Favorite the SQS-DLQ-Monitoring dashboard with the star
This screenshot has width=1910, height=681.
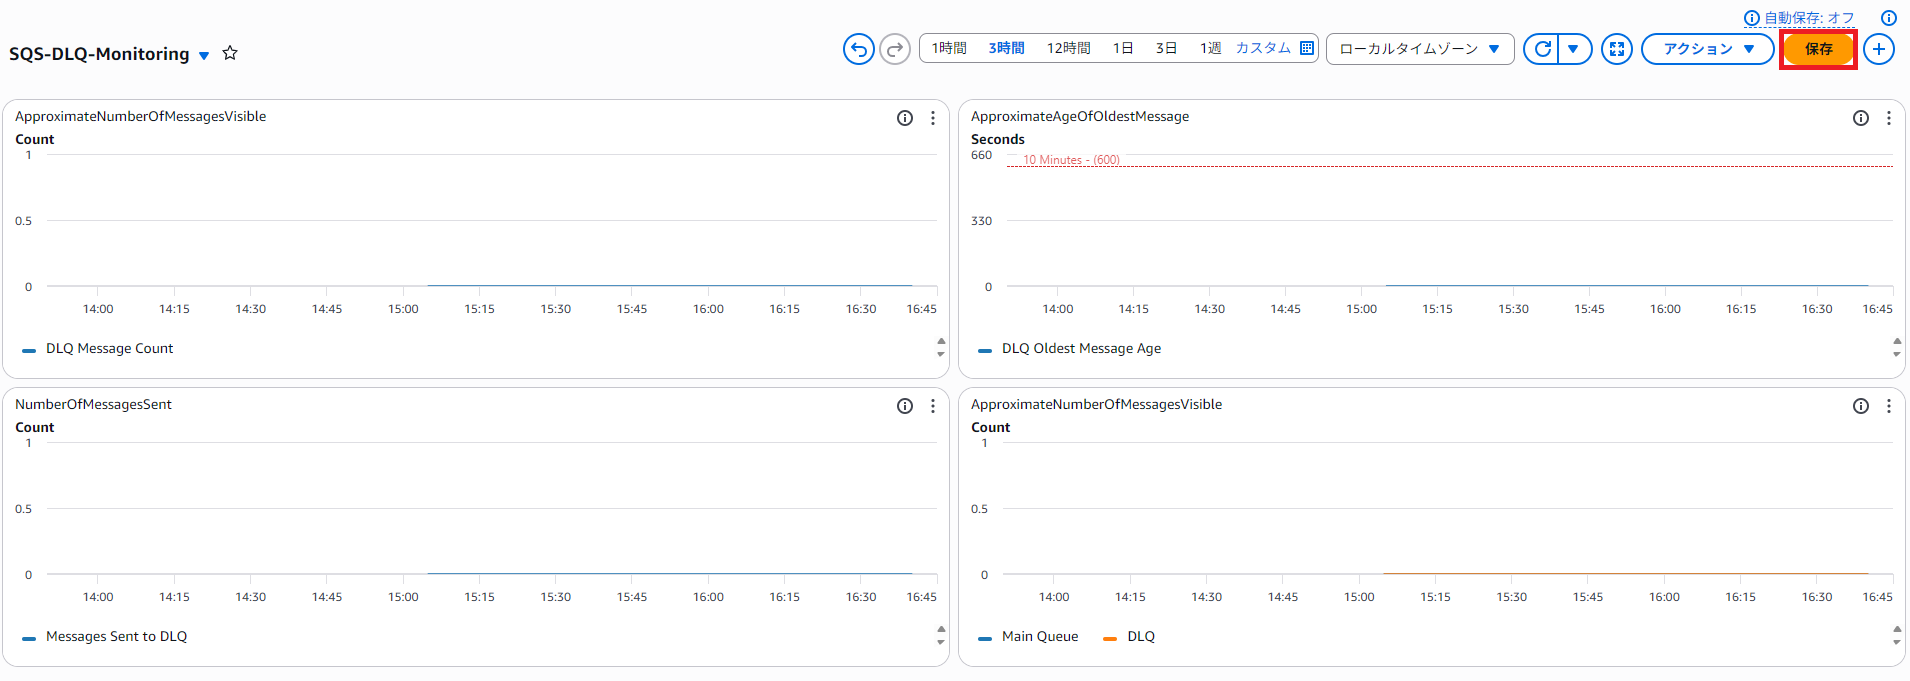[230, 53]
